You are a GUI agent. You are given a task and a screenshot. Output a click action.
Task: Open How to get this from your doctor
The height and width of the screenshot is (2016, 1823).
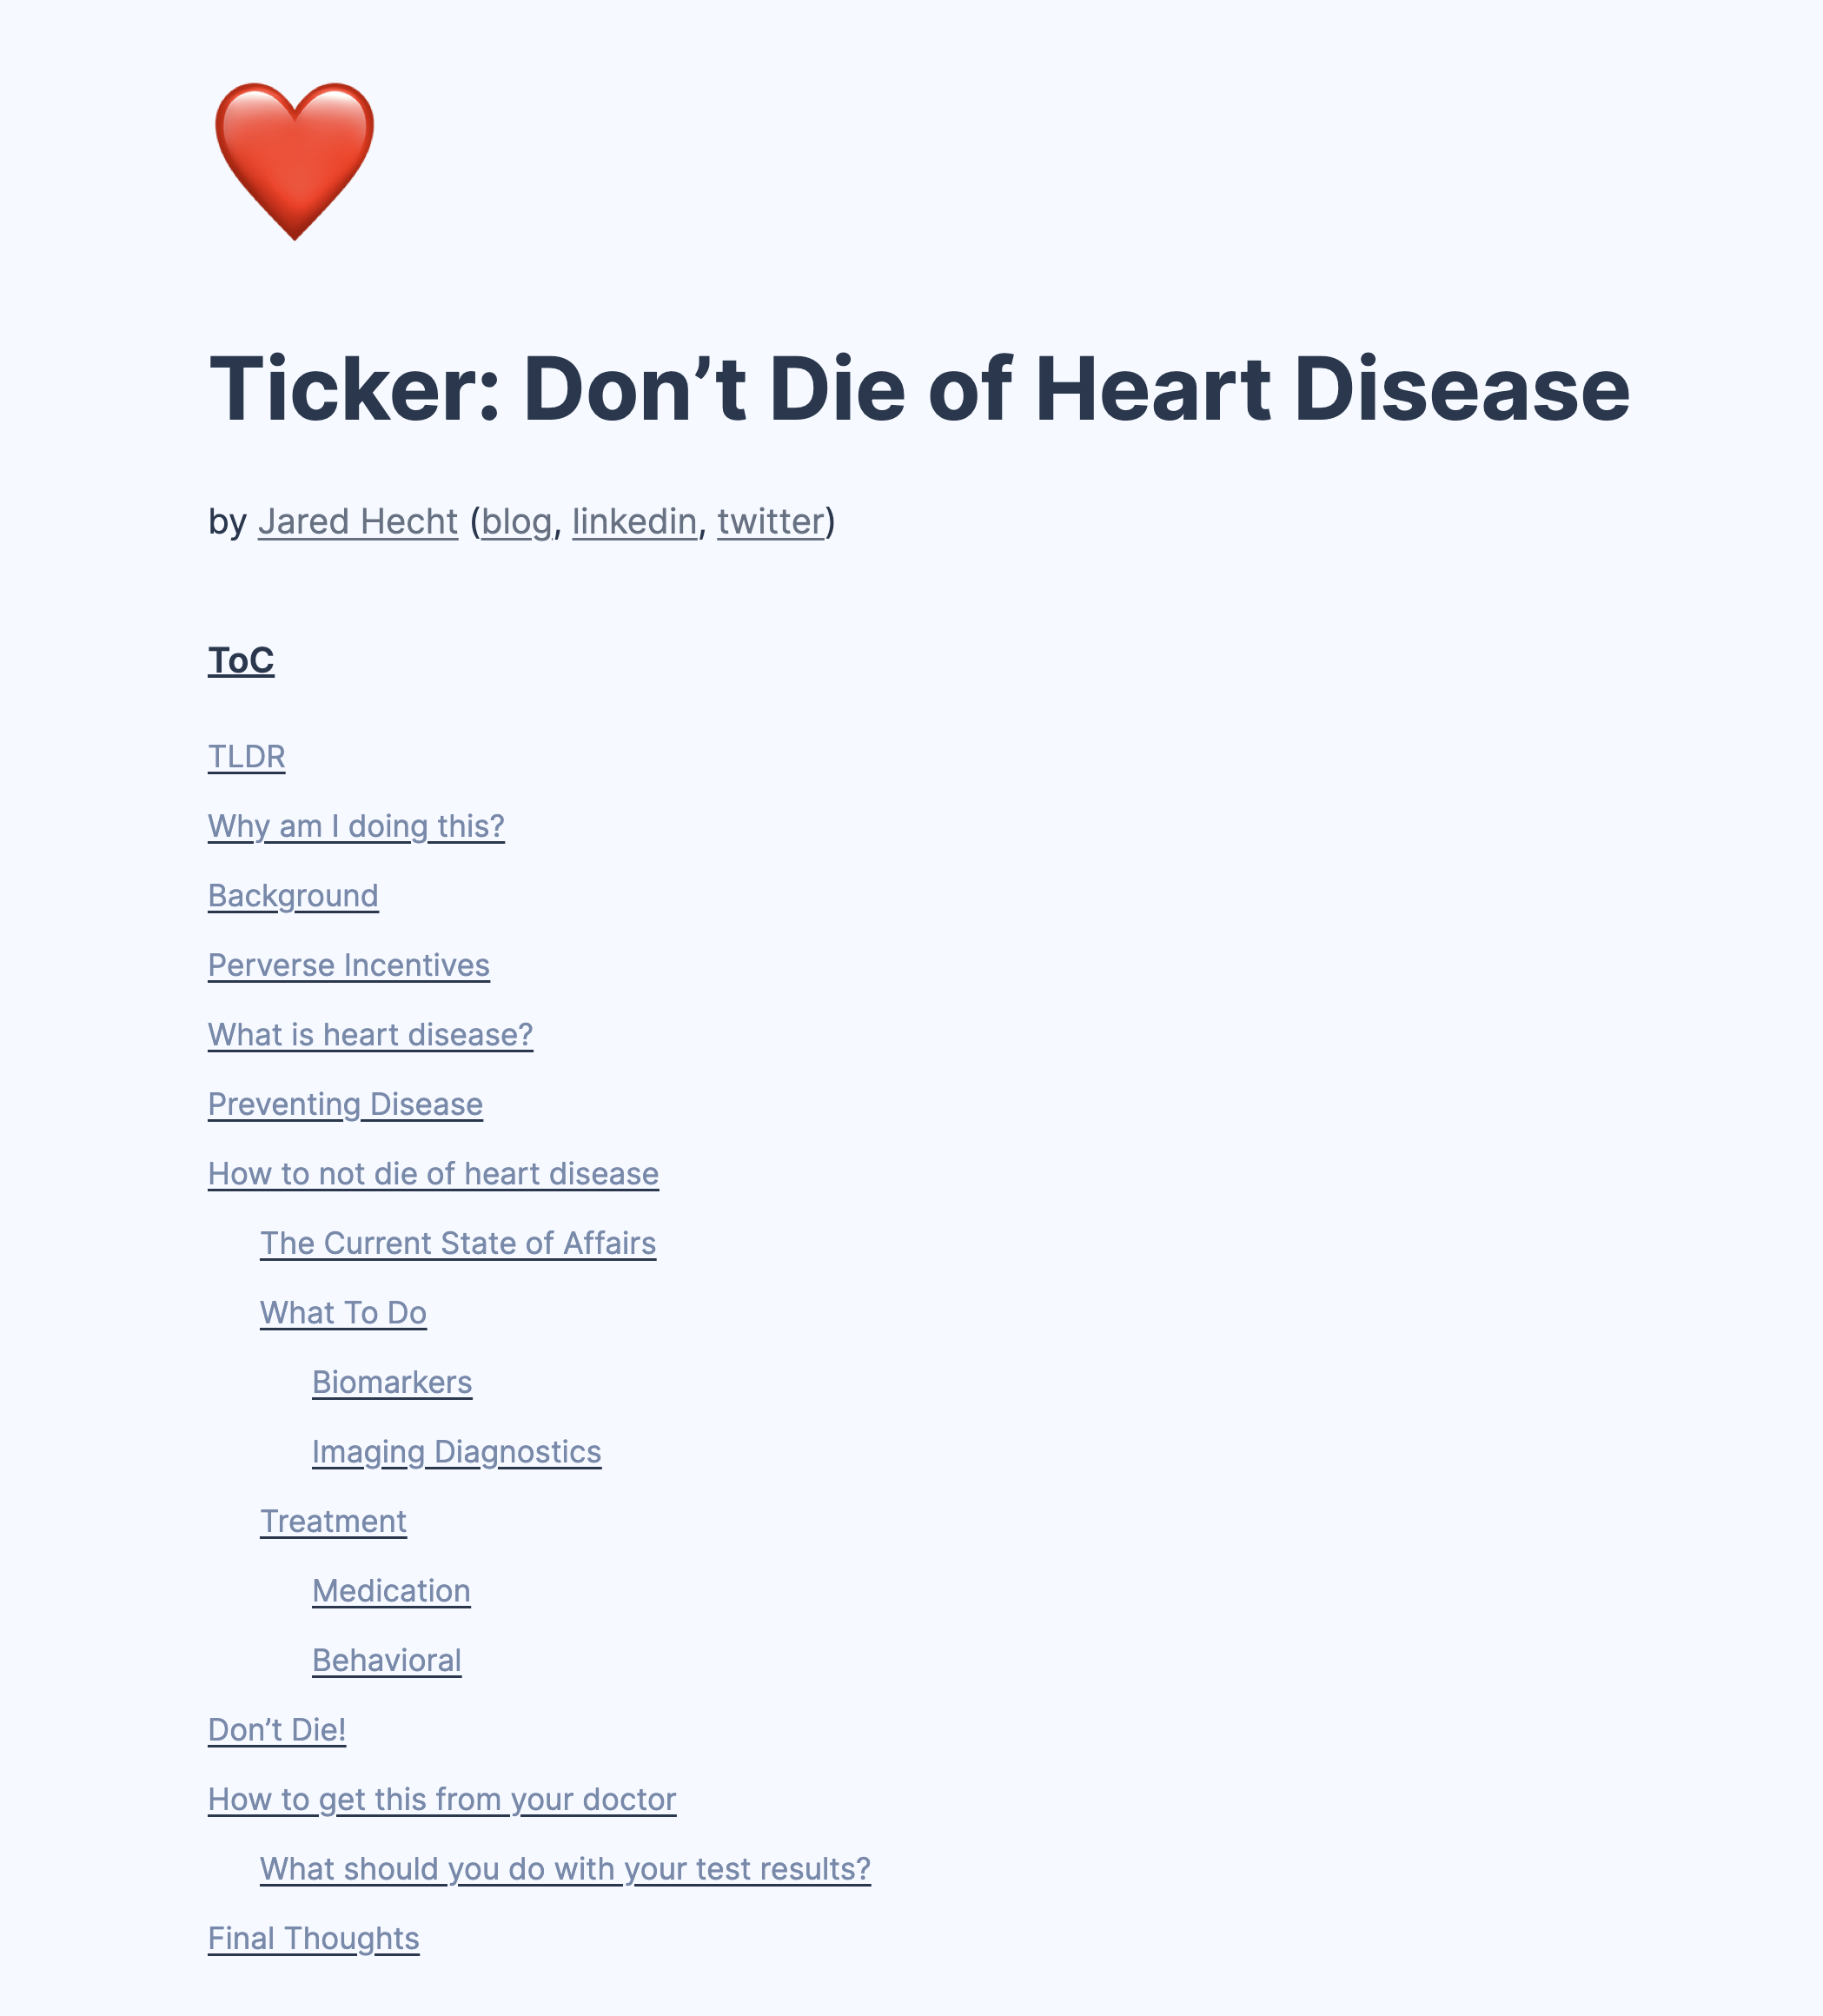point(442,1799)
